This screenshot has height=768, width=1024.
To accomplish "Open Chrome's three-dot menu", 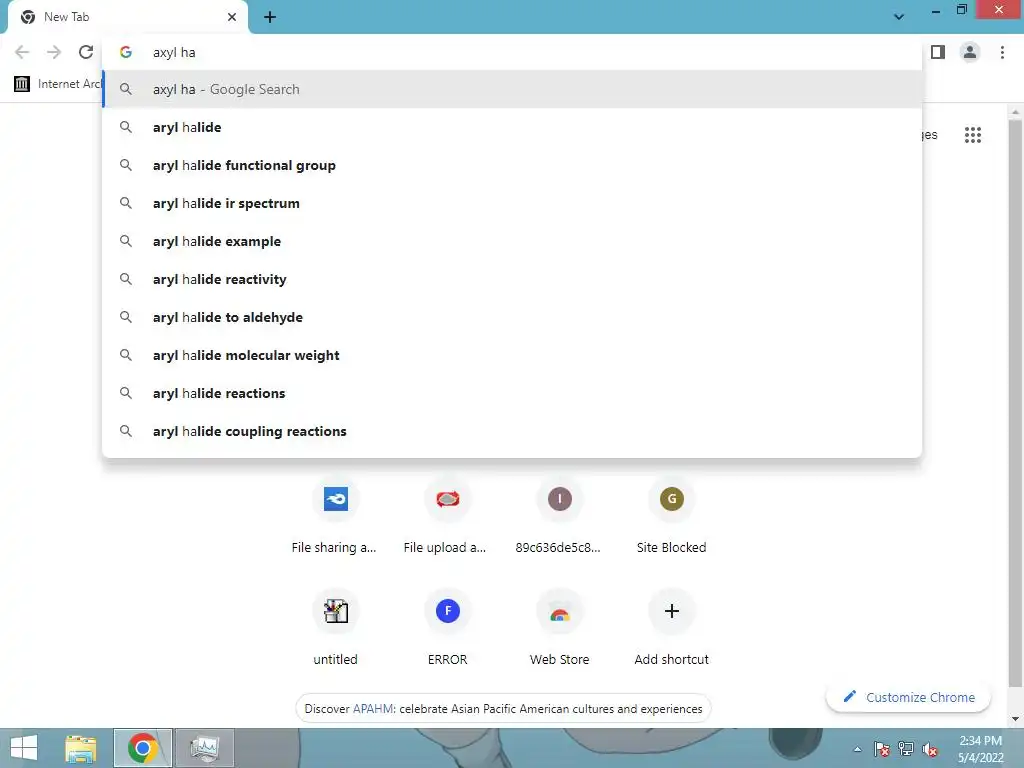I will point(1002,52).
